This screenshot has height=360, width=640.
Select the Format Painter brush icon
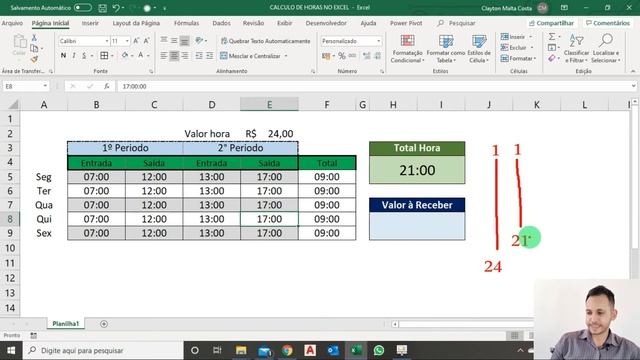[34, 60]
